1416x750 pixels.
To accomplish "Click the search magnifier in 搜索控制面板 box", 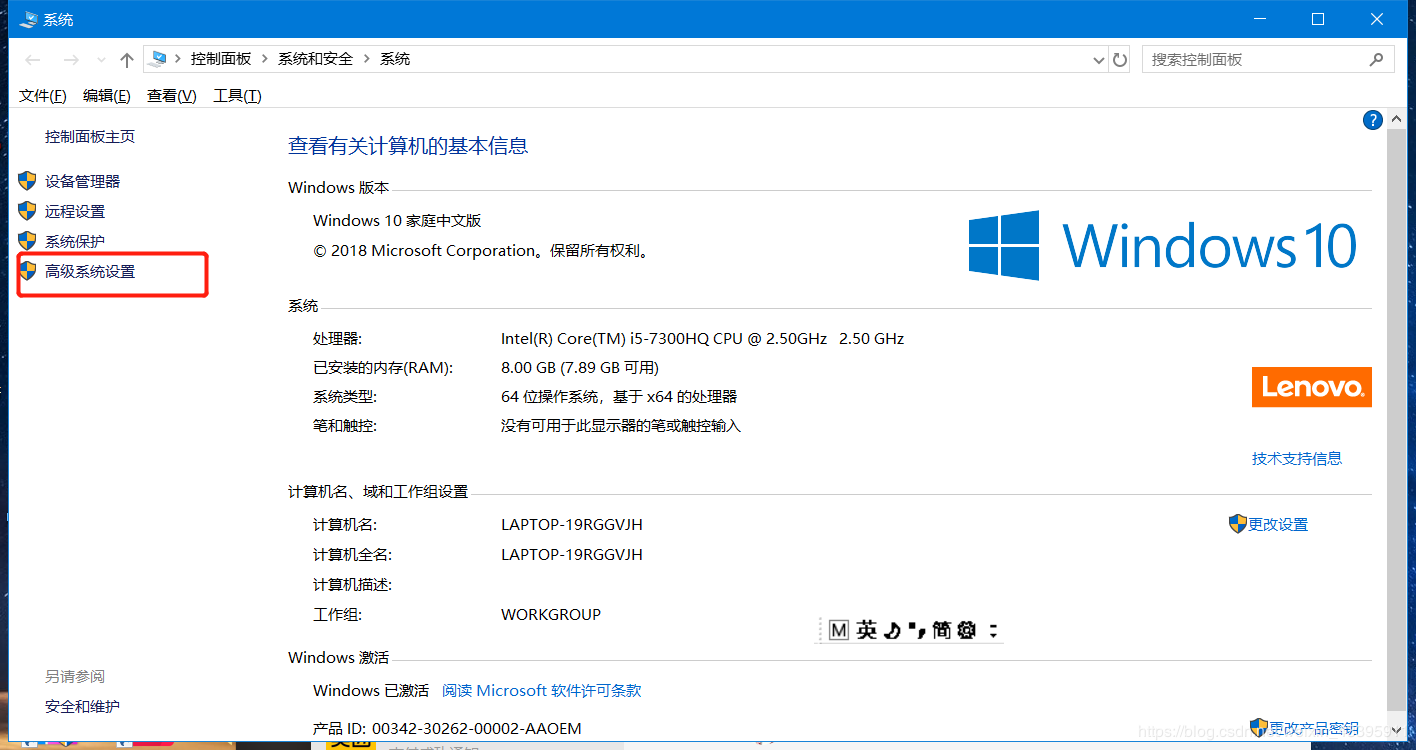I will coord(1377,59).
